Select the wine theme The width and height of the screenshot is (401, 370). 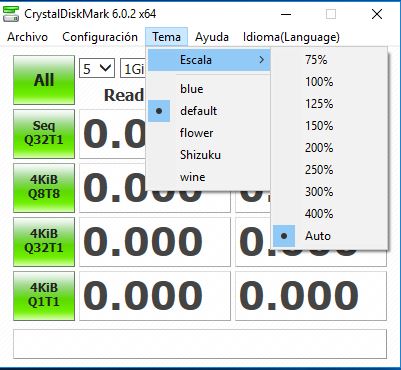click(209, 177)
